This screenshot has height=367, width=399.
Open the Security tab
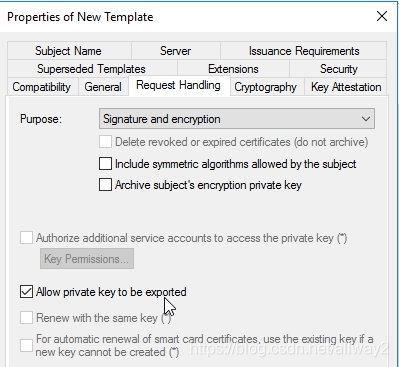338,69
